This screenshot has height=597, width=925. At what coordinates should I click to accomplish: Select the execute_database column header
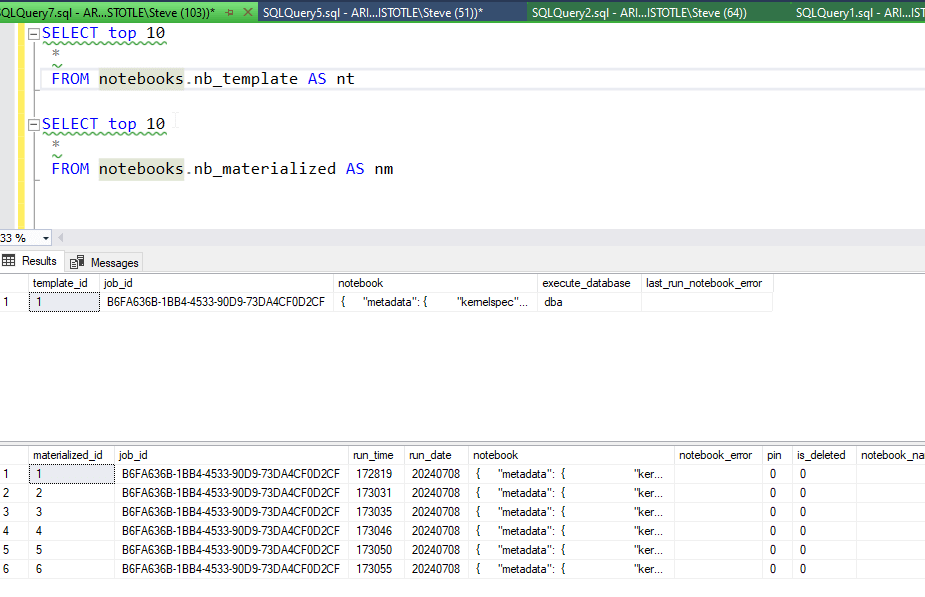[x=589, y=283]
